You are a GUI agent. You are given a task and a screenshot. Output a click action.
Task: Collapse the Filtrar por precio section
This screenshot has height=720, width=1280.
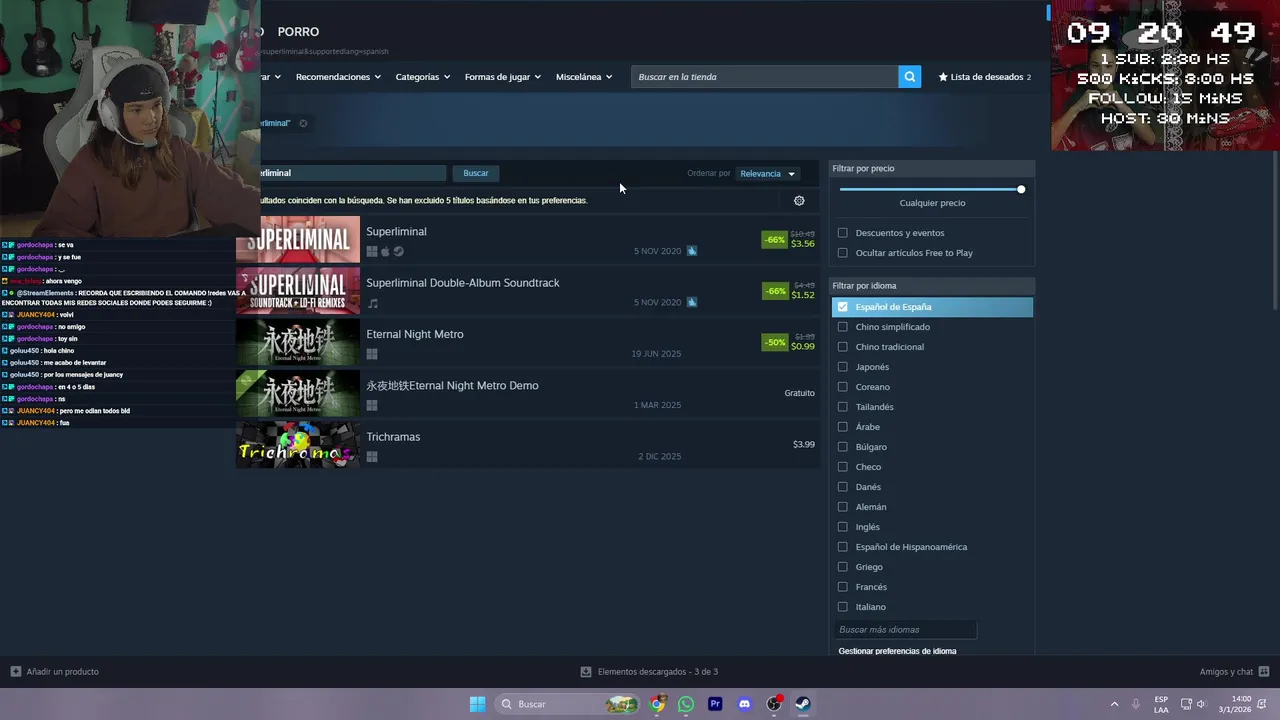tap(931, 169)
